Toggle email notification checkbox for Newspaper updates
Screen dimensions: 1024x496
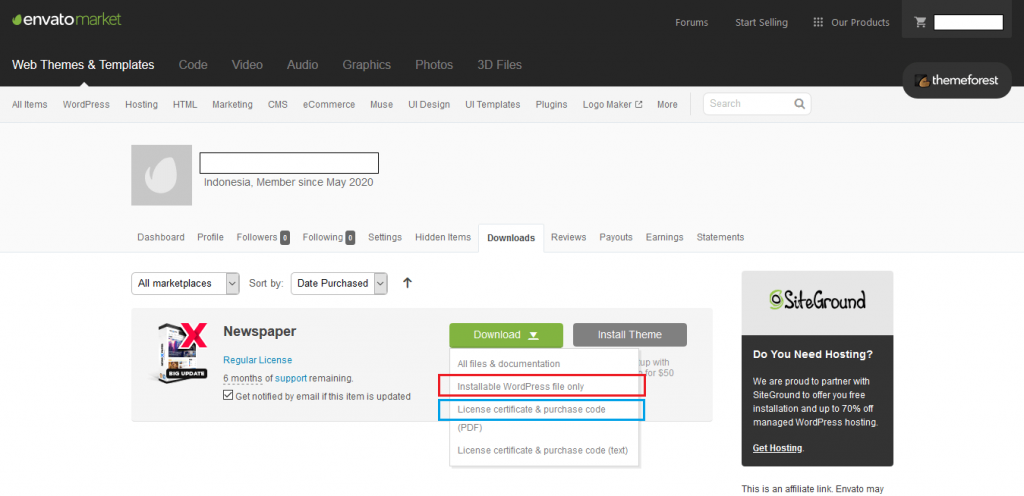click(x=228, y=395)
